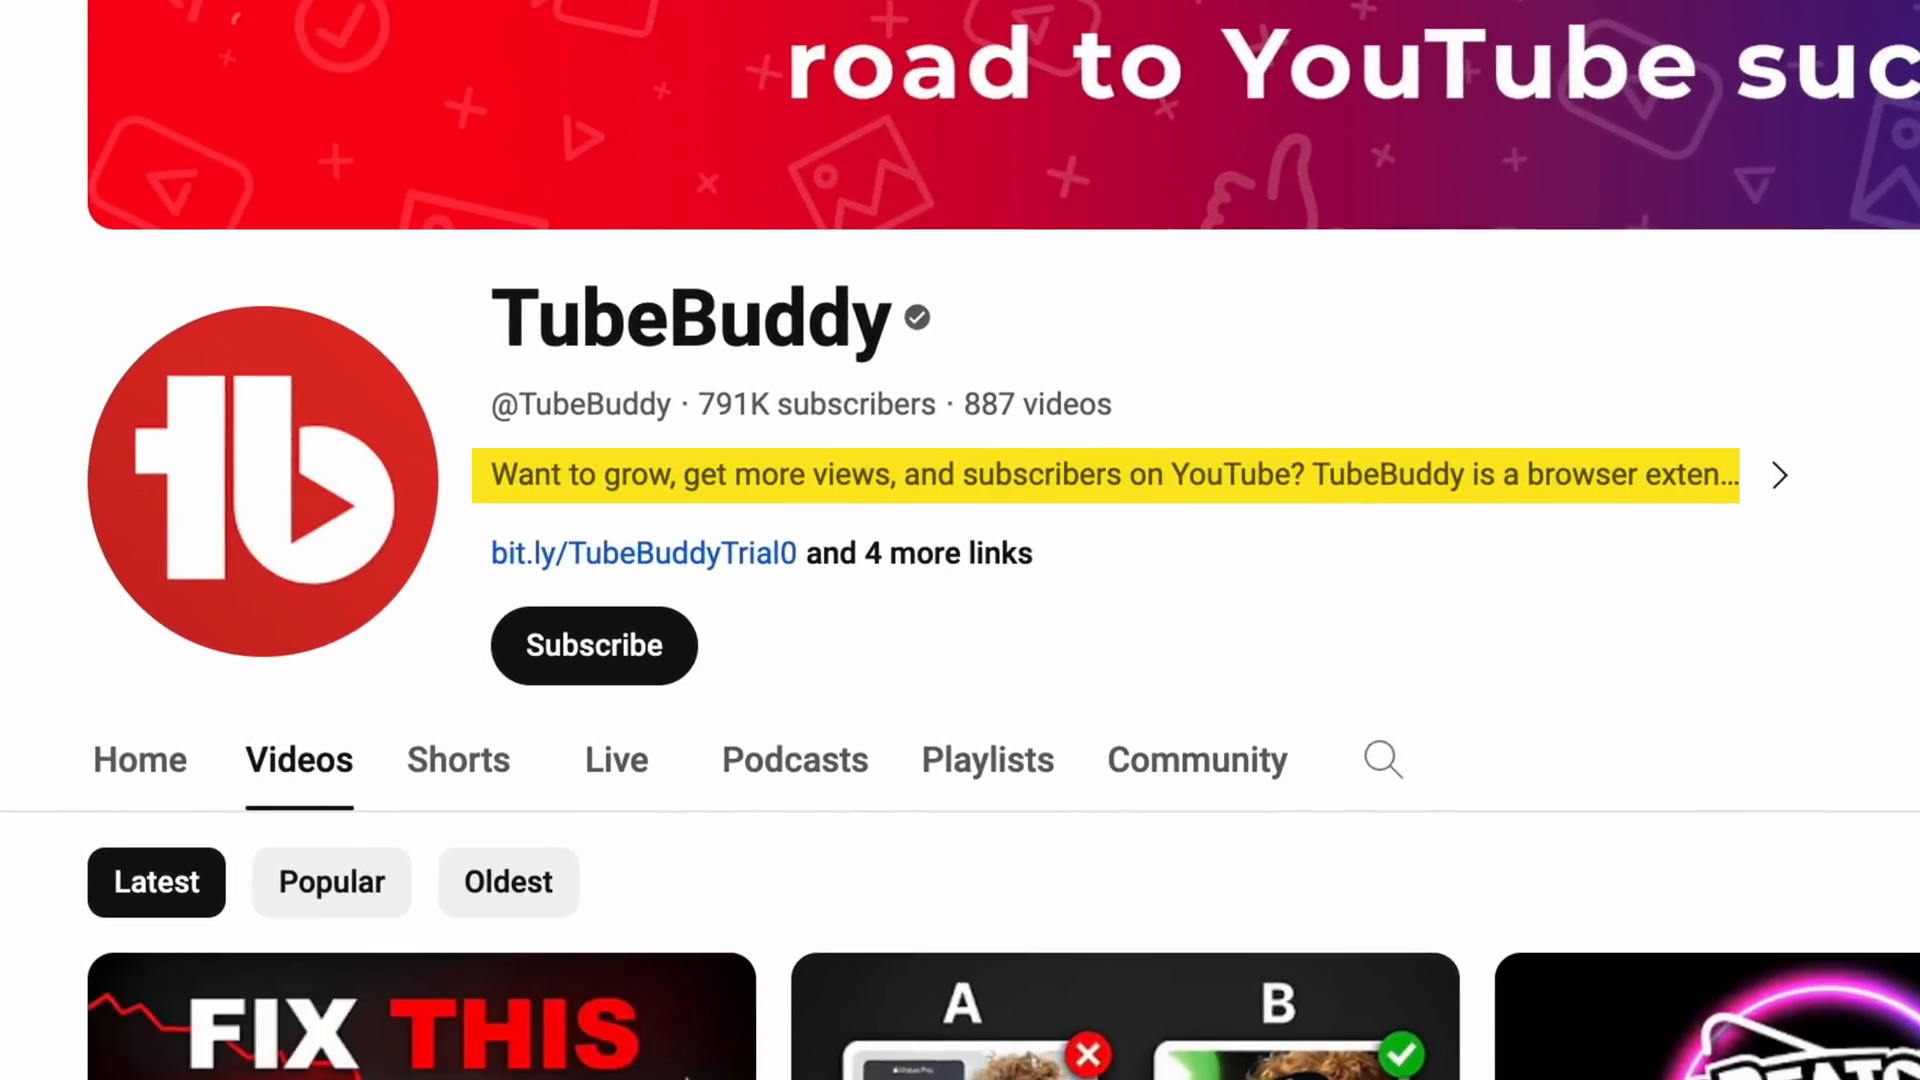The width and height of the screenshot is (1920, 1080).
Task: Click the partially visible third thumbnail
Action: tap(1708, 1015)
